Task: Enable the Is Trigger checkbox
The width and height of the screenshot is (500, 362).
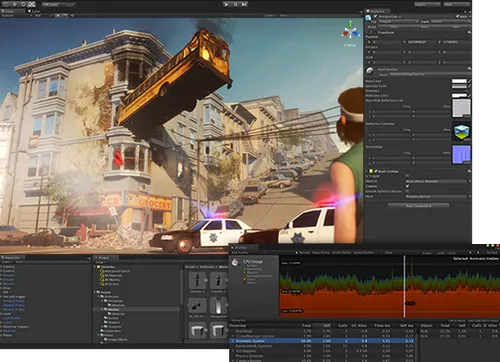Action: tap(407, 176)
